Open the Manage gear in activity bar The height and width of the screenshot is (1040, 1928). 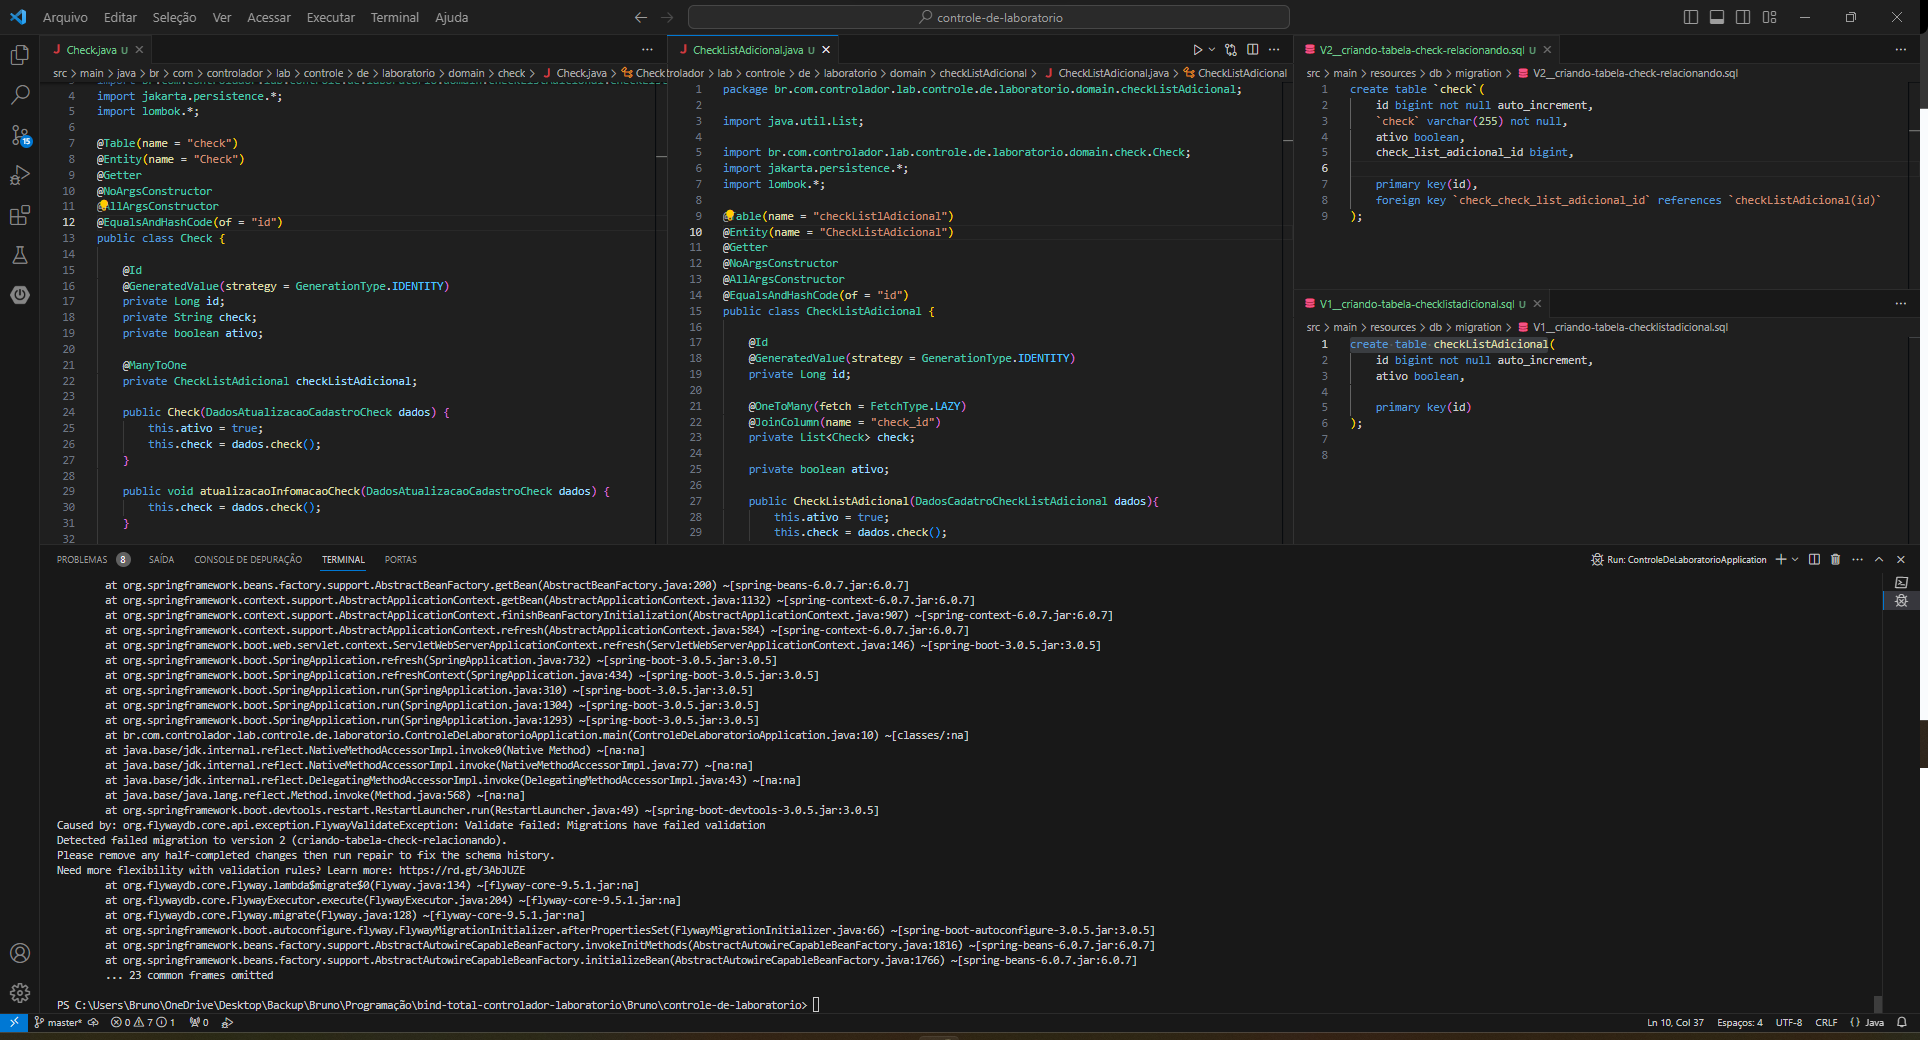(19, 993)
